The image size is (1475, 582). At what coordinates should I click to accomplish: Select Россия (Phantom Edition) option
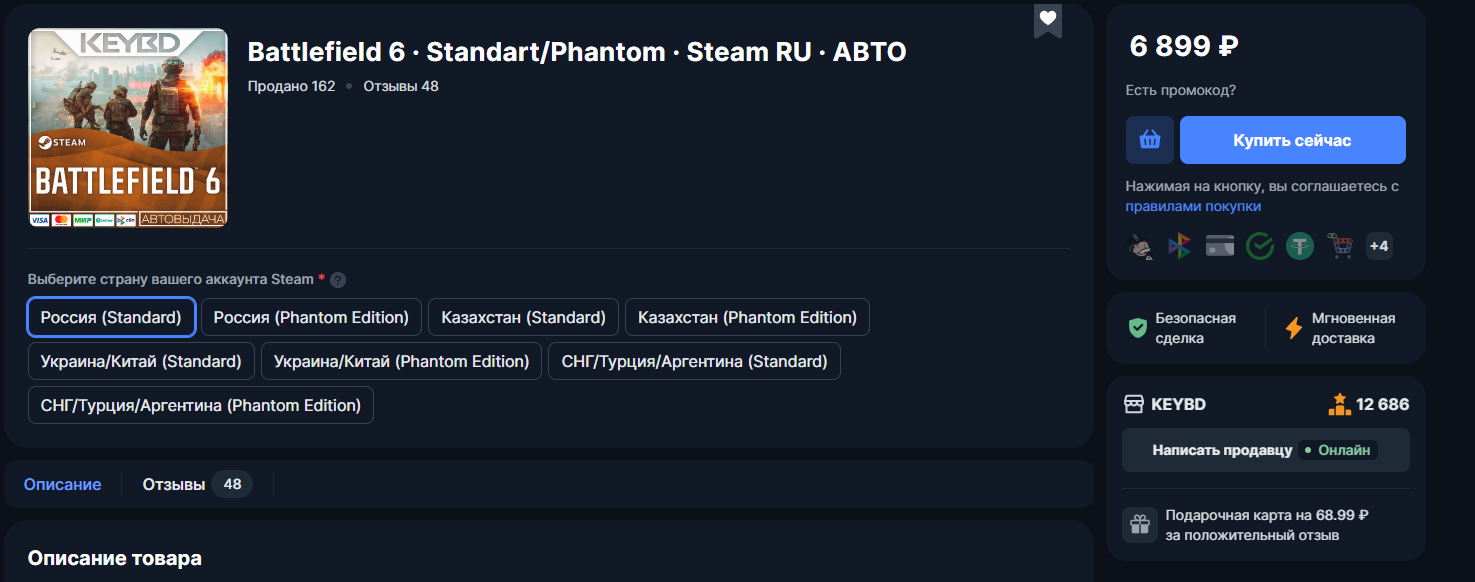311,317
